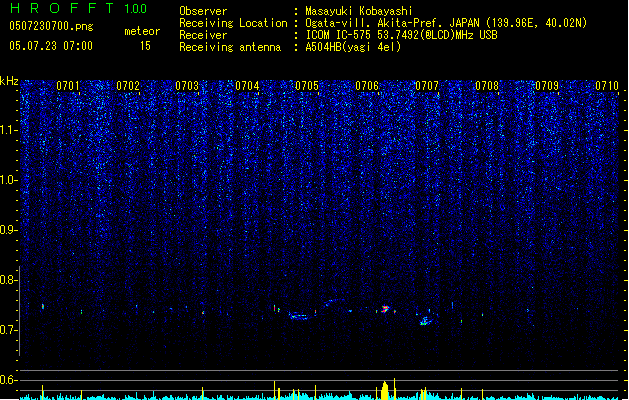This screenshot has width=629, height=400.
Task: Click the 0702 time marker
Action: [128, 86]
